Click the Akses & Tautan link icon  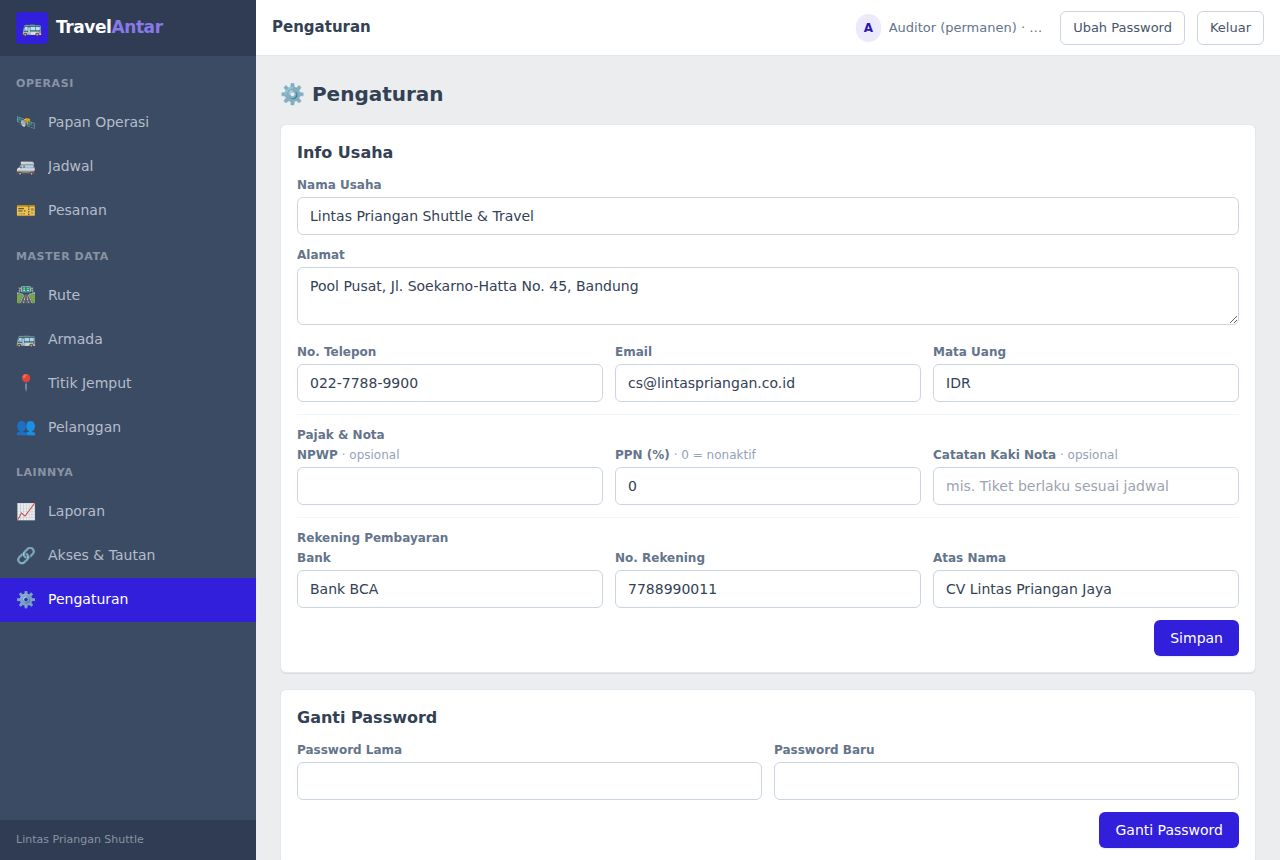(26, 555)
